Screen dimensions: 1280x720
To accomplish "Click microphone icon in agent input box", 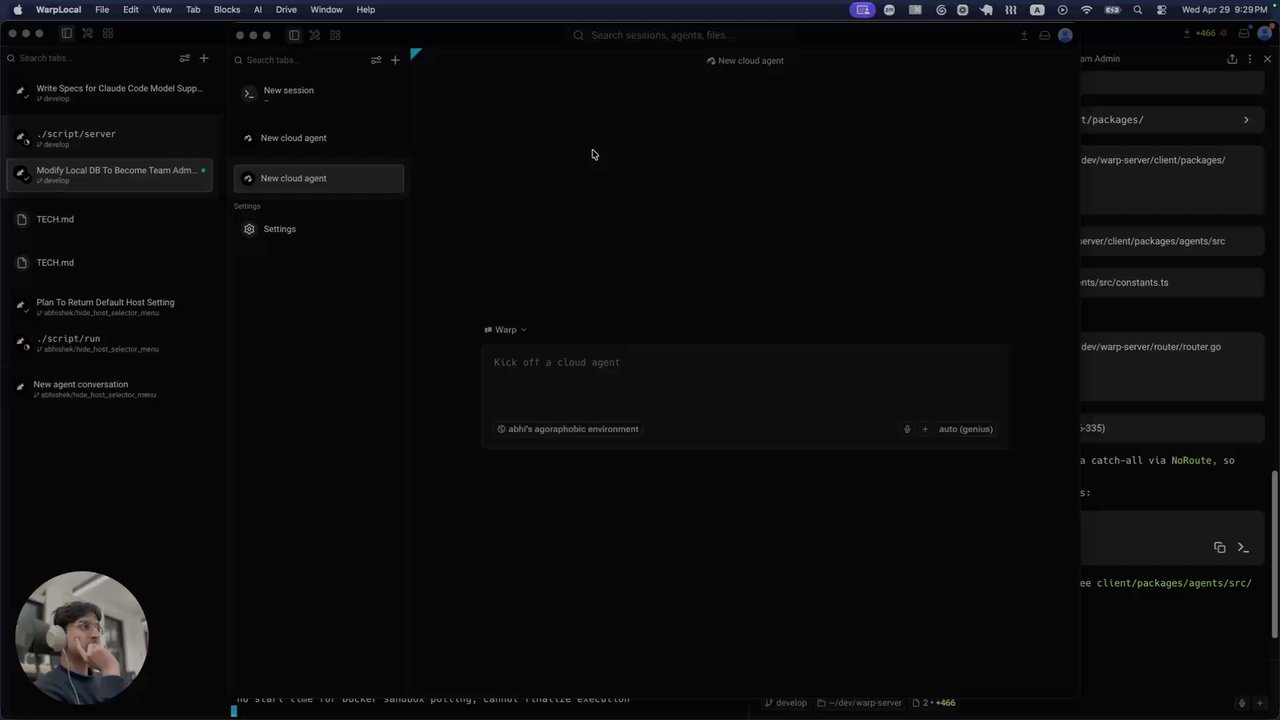I will coord(907,429).
